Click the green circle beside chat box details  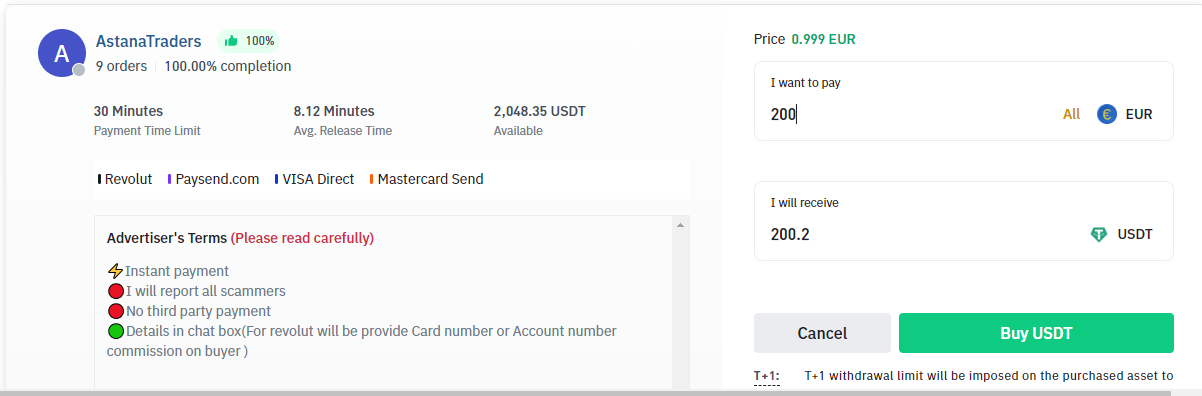coord(115,331)
